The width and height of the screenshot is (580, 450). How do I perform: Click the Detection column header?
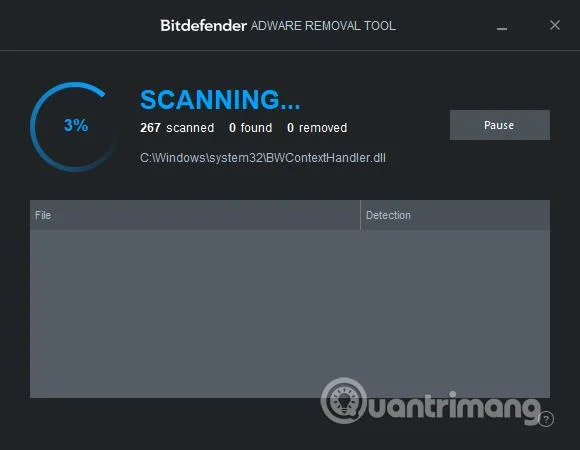pyautogui.click(x=455, y=215)
